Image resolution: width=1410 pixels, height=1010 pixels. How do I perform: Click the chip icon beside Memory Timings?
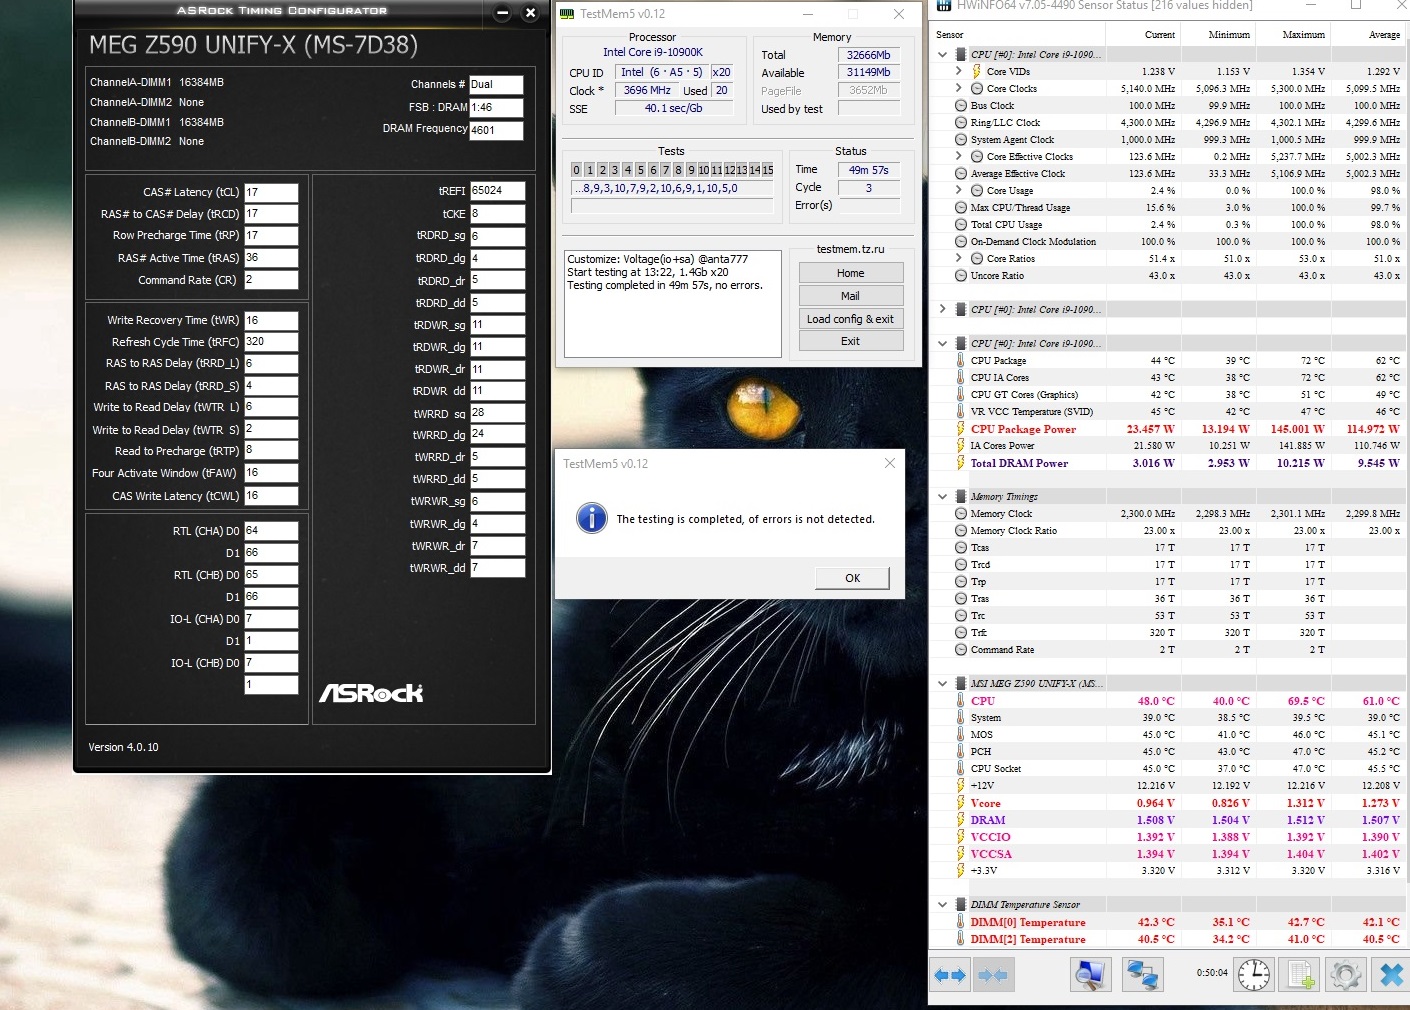[x=961, y=497]
